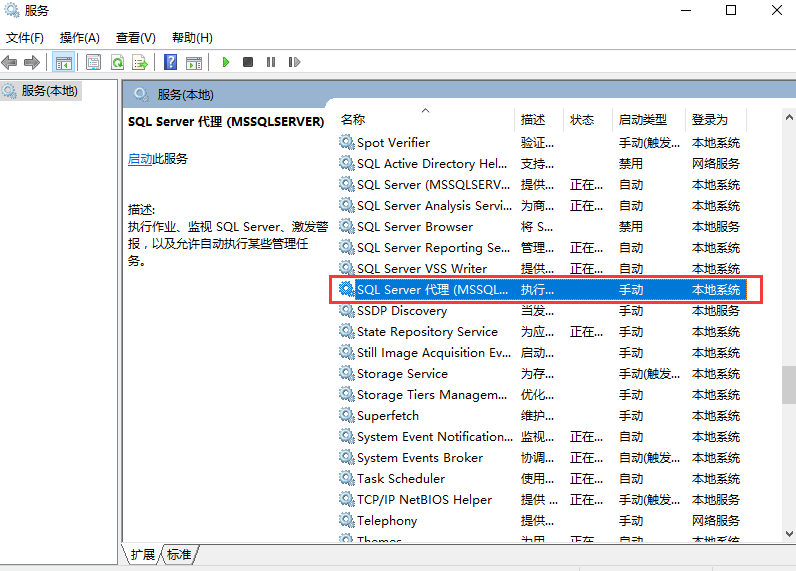Screen dimensions: 796x571
Task: Click 自动(触发... in System Events Broker row
Action: coord(649,458)
